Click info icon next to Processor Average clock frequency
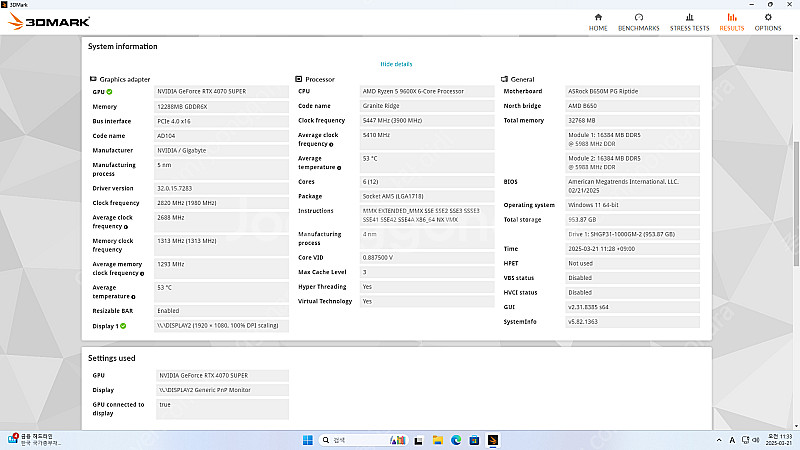This screenshot has width=800, height=450. 331,144
